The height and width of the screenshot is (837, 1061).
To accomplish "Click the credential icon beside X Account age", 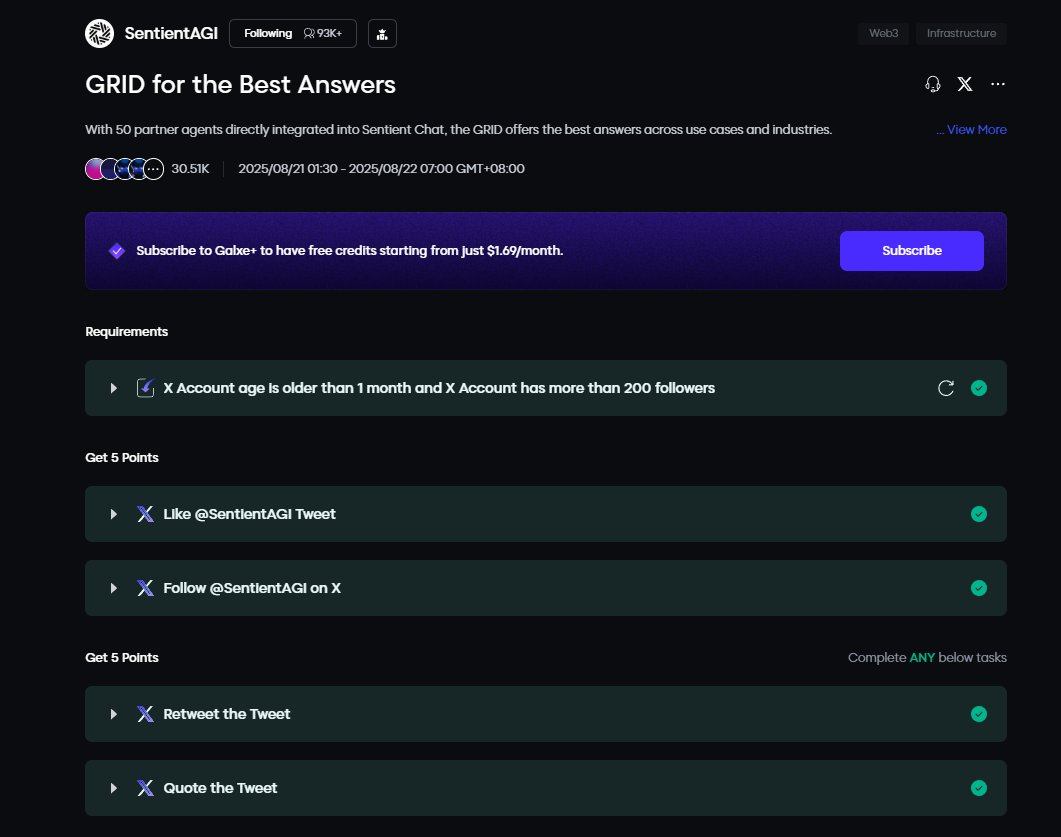I will [145, 388].
